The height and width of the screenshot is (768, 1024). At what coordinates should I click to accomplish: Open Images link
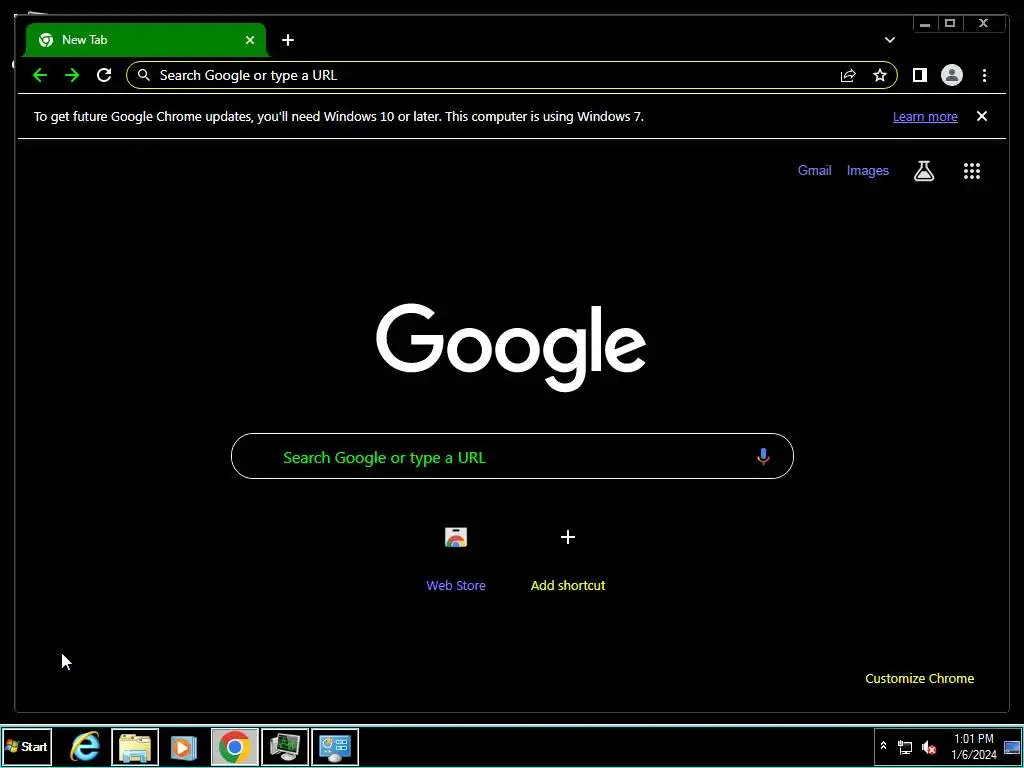point(867,170)
